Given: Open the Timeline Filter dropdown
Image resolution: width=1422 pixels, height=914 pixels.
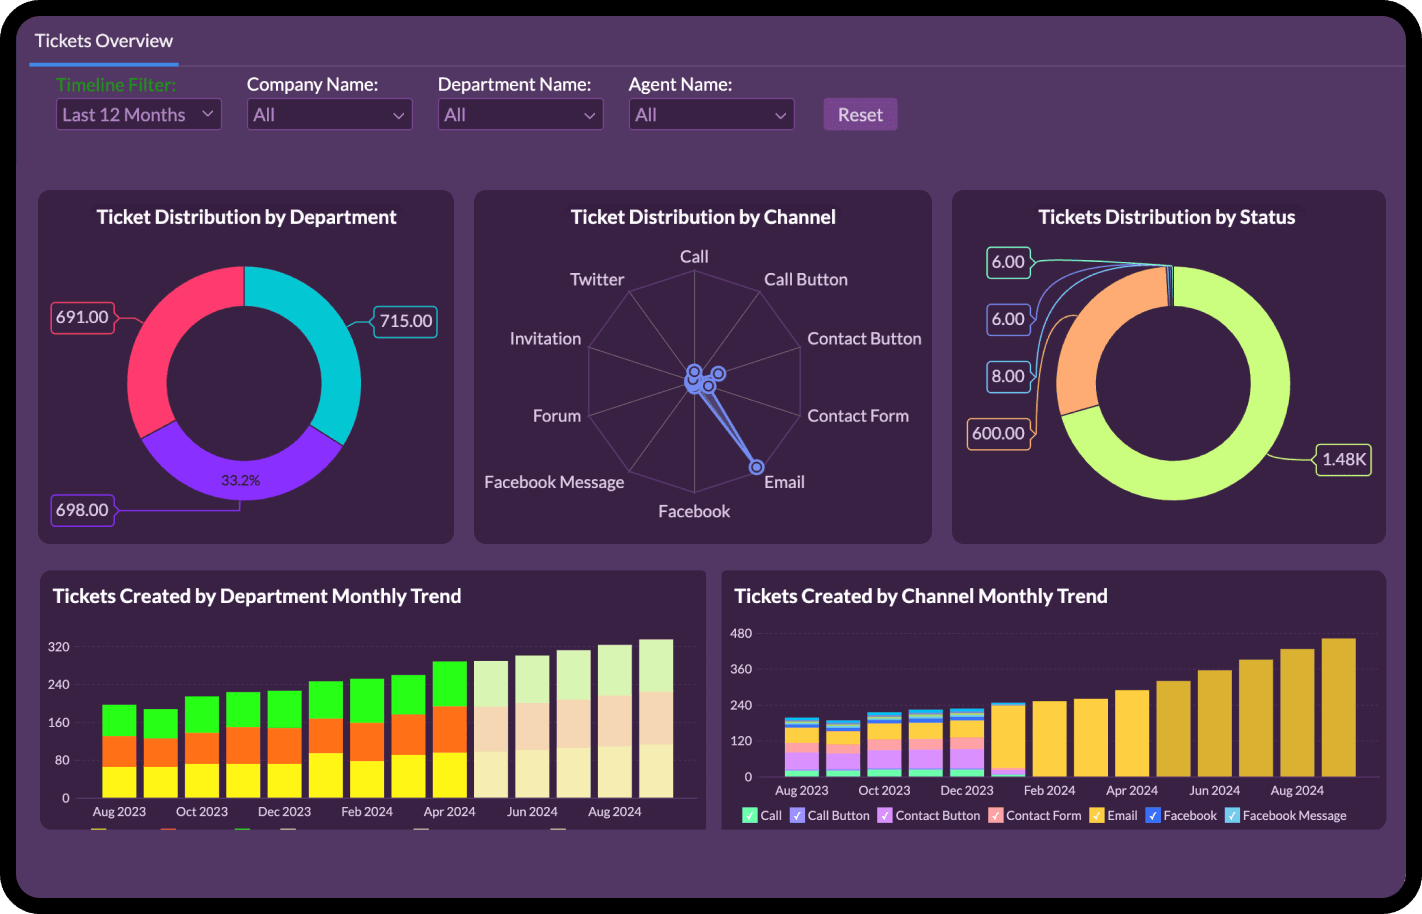Looking at the screenshot, I should (138, 115).
